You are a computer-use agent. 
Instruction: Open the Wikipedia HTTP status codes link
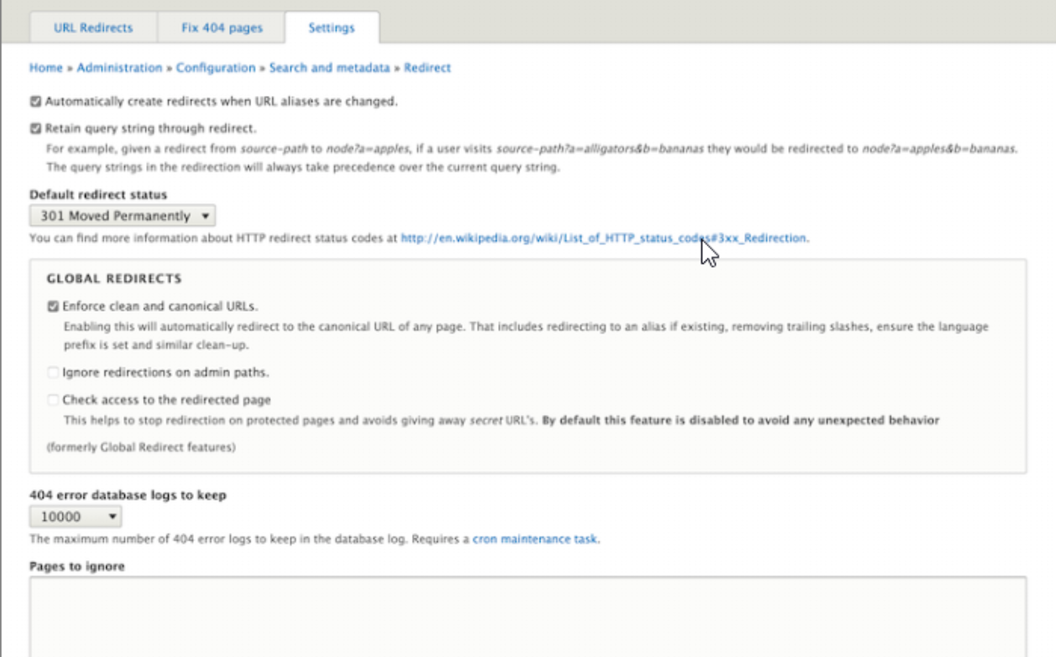(601, 239)
